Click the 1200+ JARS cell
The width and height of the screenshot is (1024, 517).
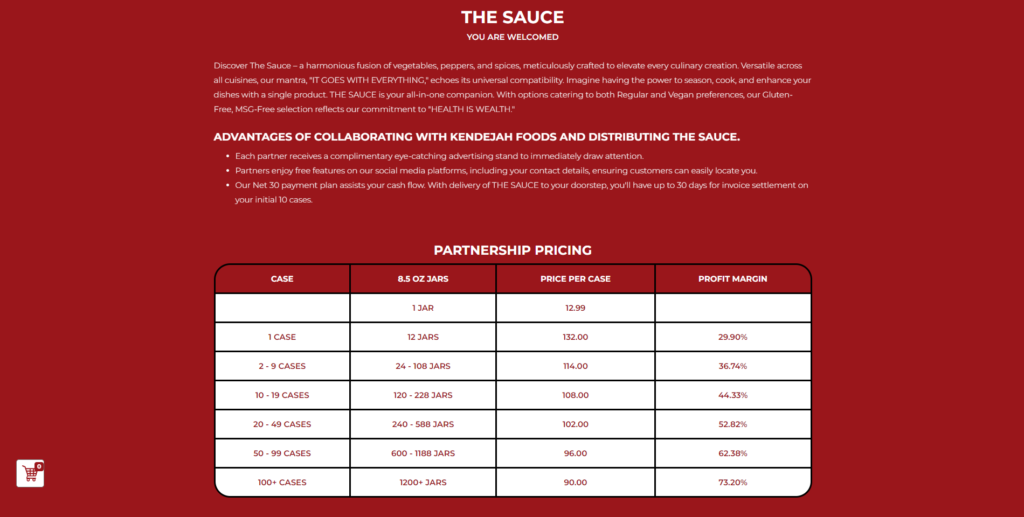(422, 482)
